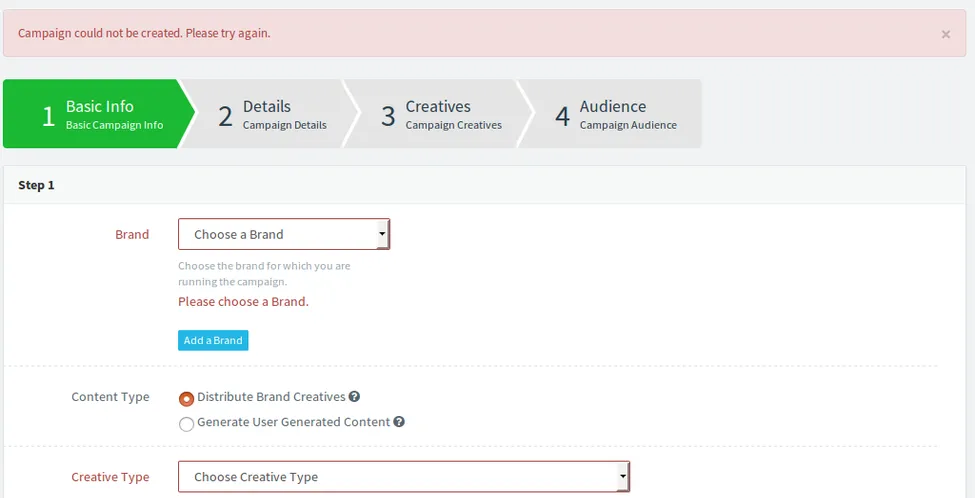The image size is (975, 498).
Task: Click the Content Type label
Action: 110,397
